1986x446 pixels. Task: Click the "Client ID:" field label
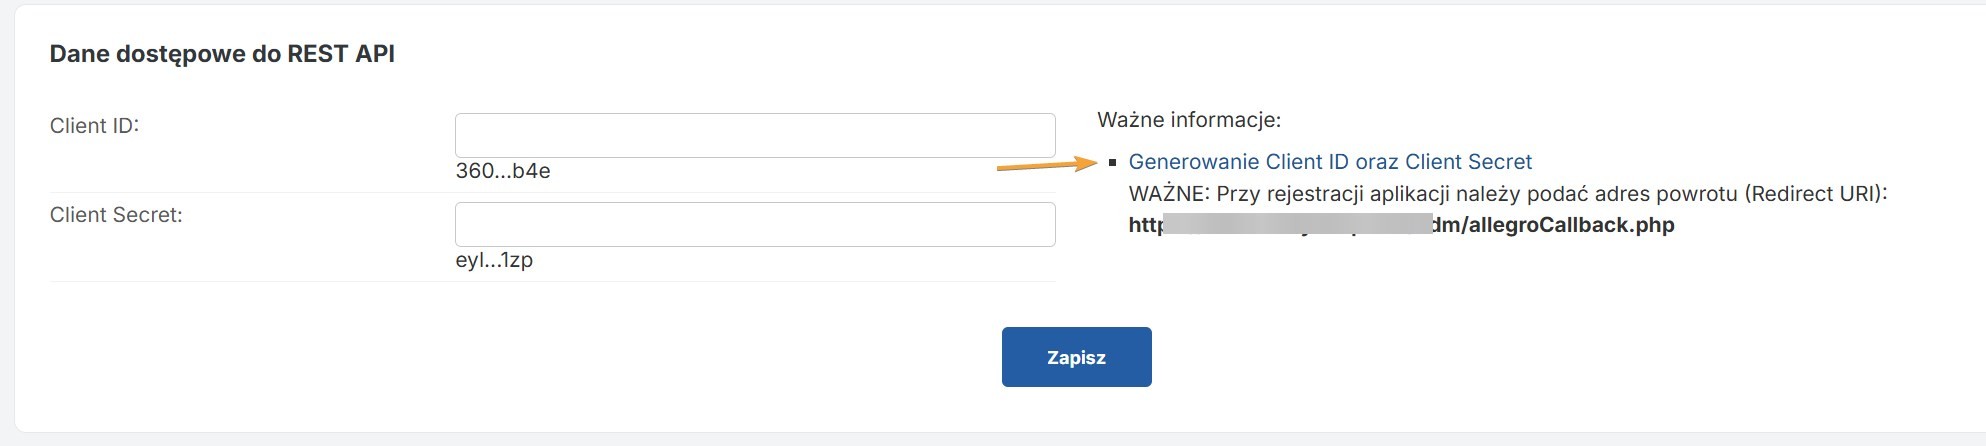click(x=94, y=126)
